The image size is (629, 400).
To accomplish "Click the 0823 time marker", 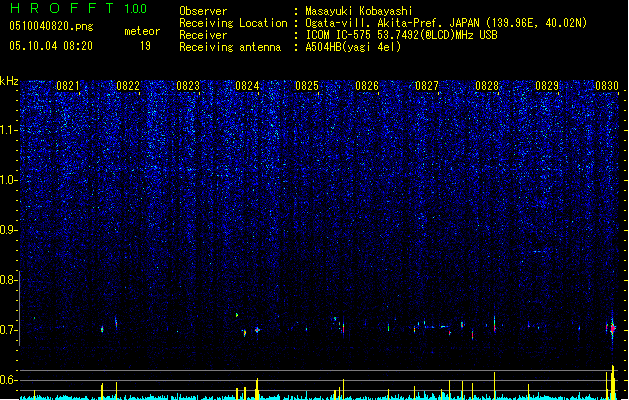I will (188, 86).
